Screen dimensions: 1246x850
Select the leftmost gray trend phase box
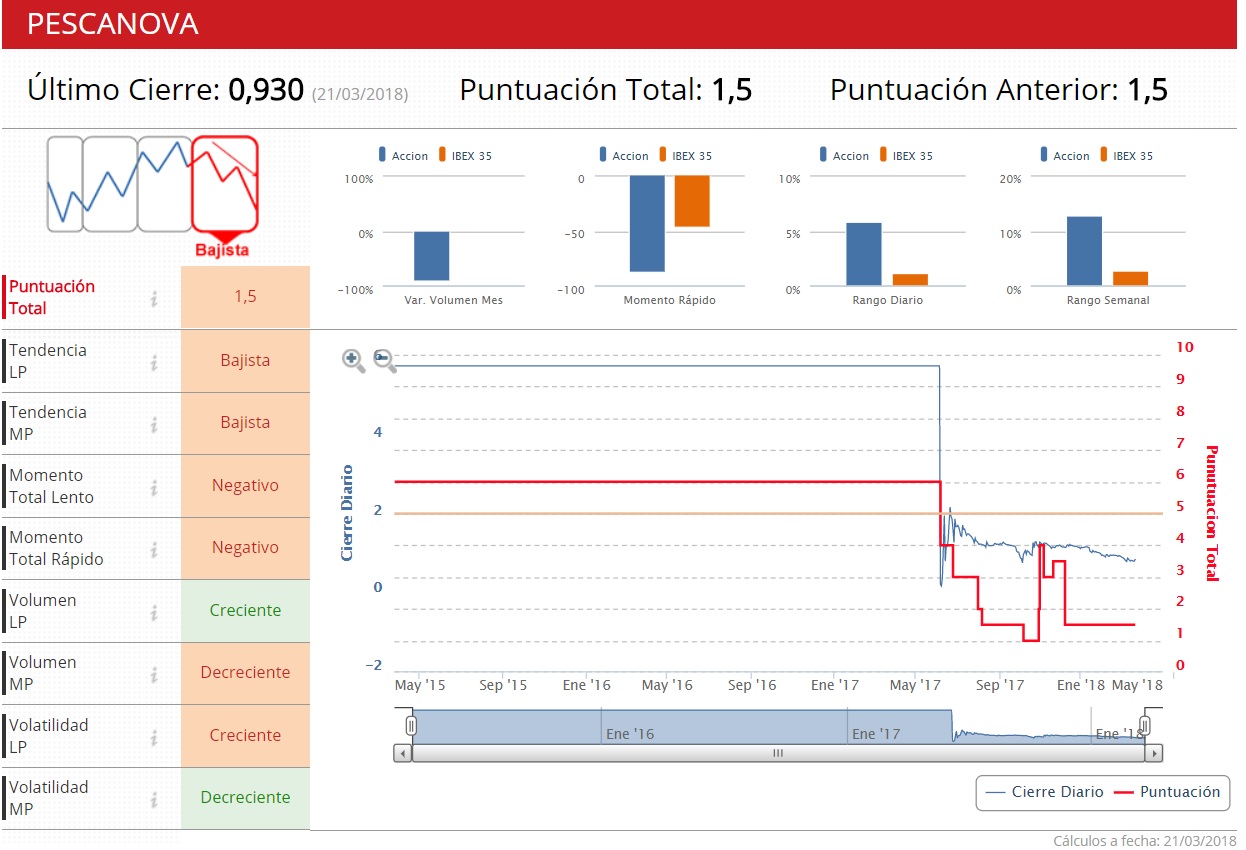(64, 184)
